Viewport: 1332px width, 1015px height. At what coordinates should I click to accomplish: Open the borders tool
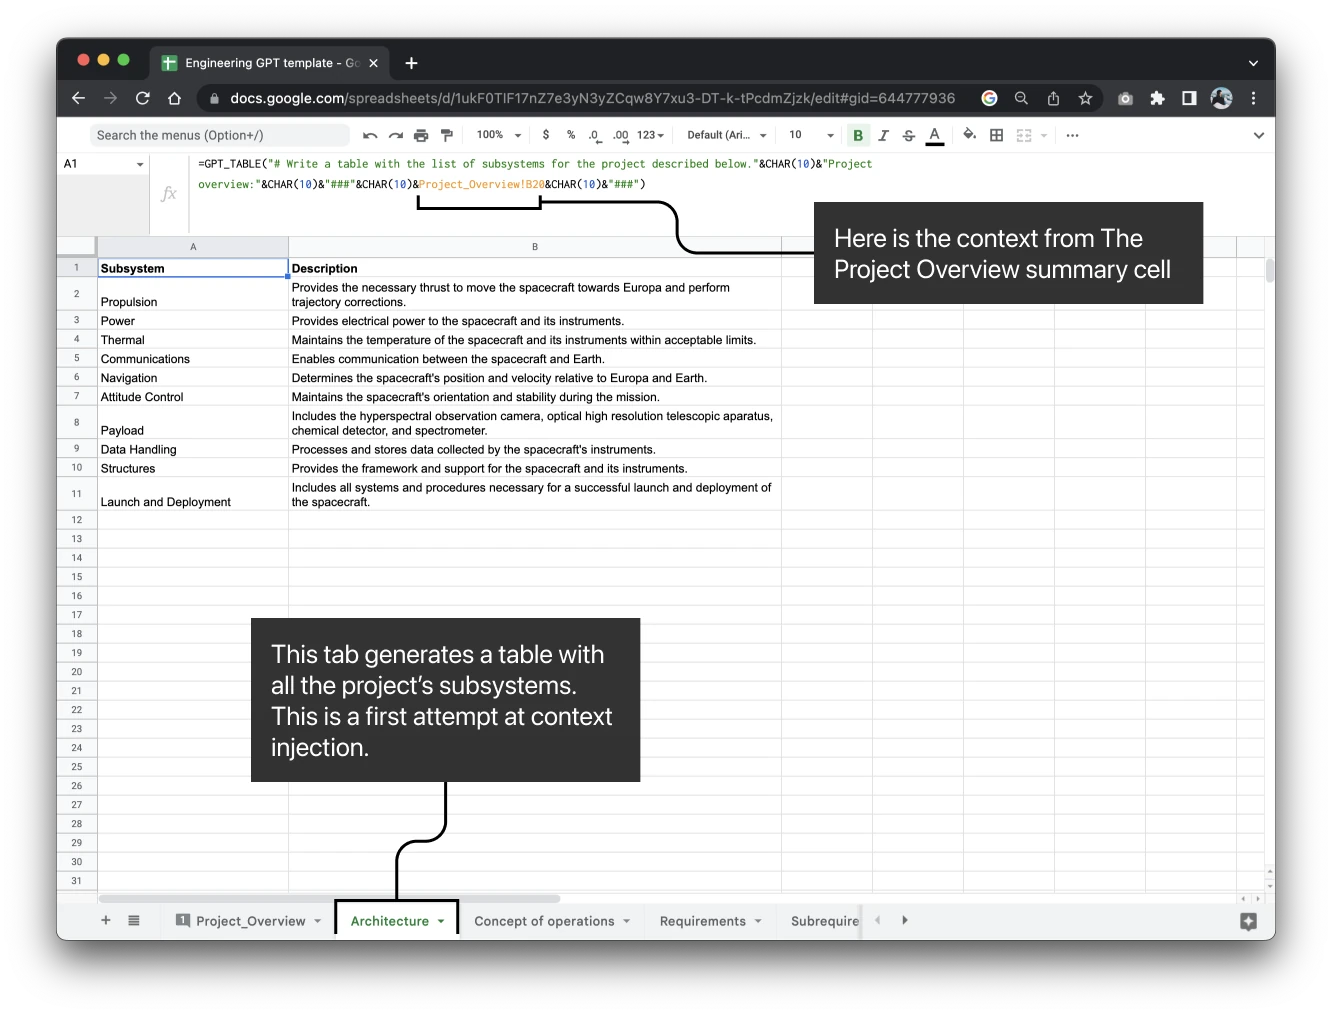(997, 135)
